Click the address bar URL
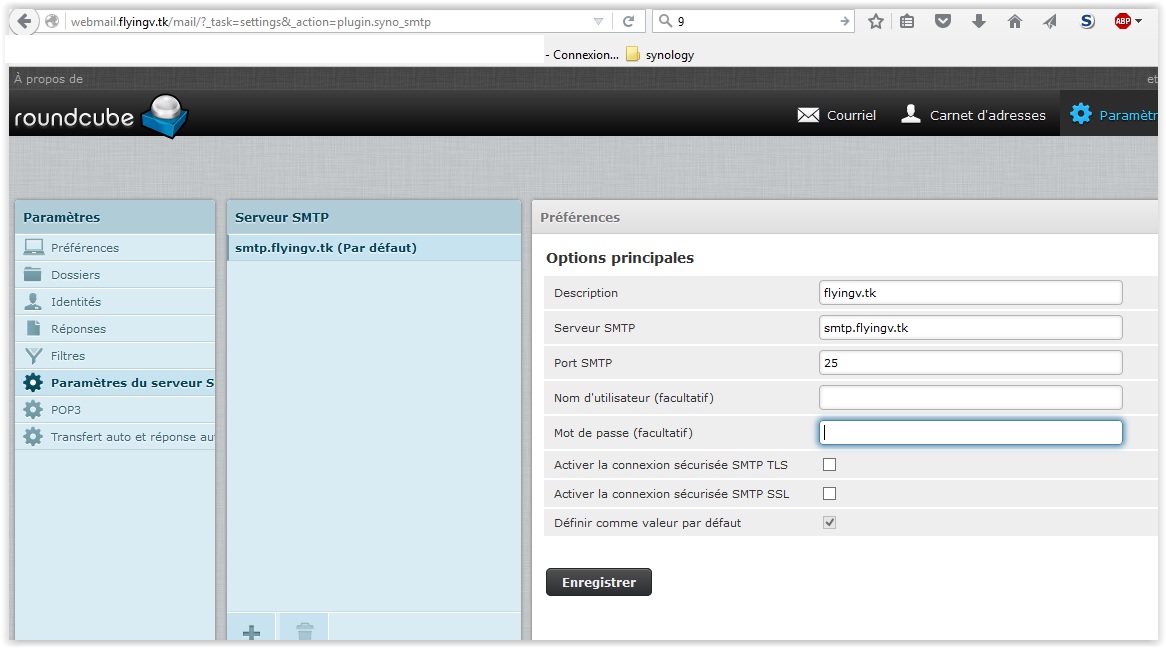Screen dimensions: 1166x648 pyautogui.click(x=251, y=22)
